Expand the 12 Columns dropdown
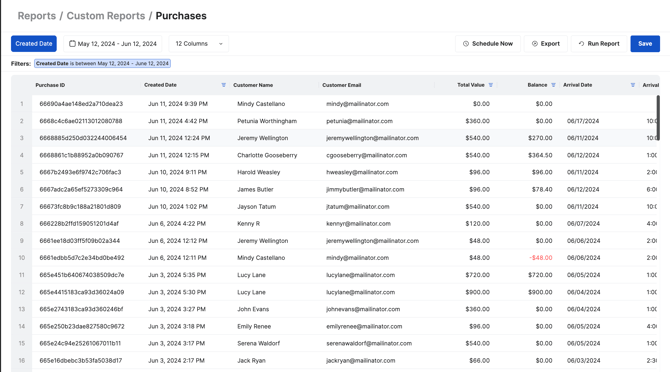Screen dimensions: 670x372 coord(199,44)
